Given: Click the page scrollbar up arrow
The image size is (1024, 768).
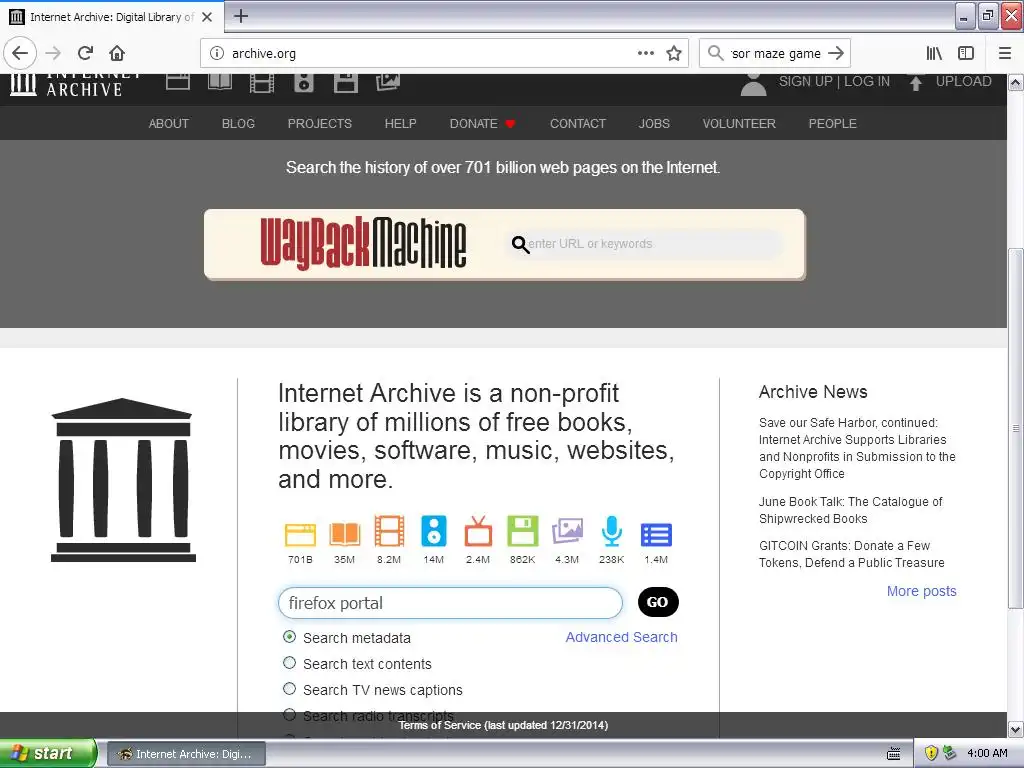Looking at the screenshot, I should [1016, 83].
